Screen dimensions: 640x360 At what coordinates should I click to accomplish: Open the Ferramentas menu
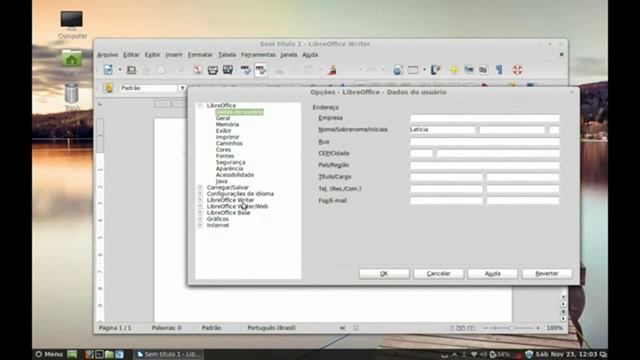pos(258,55)
